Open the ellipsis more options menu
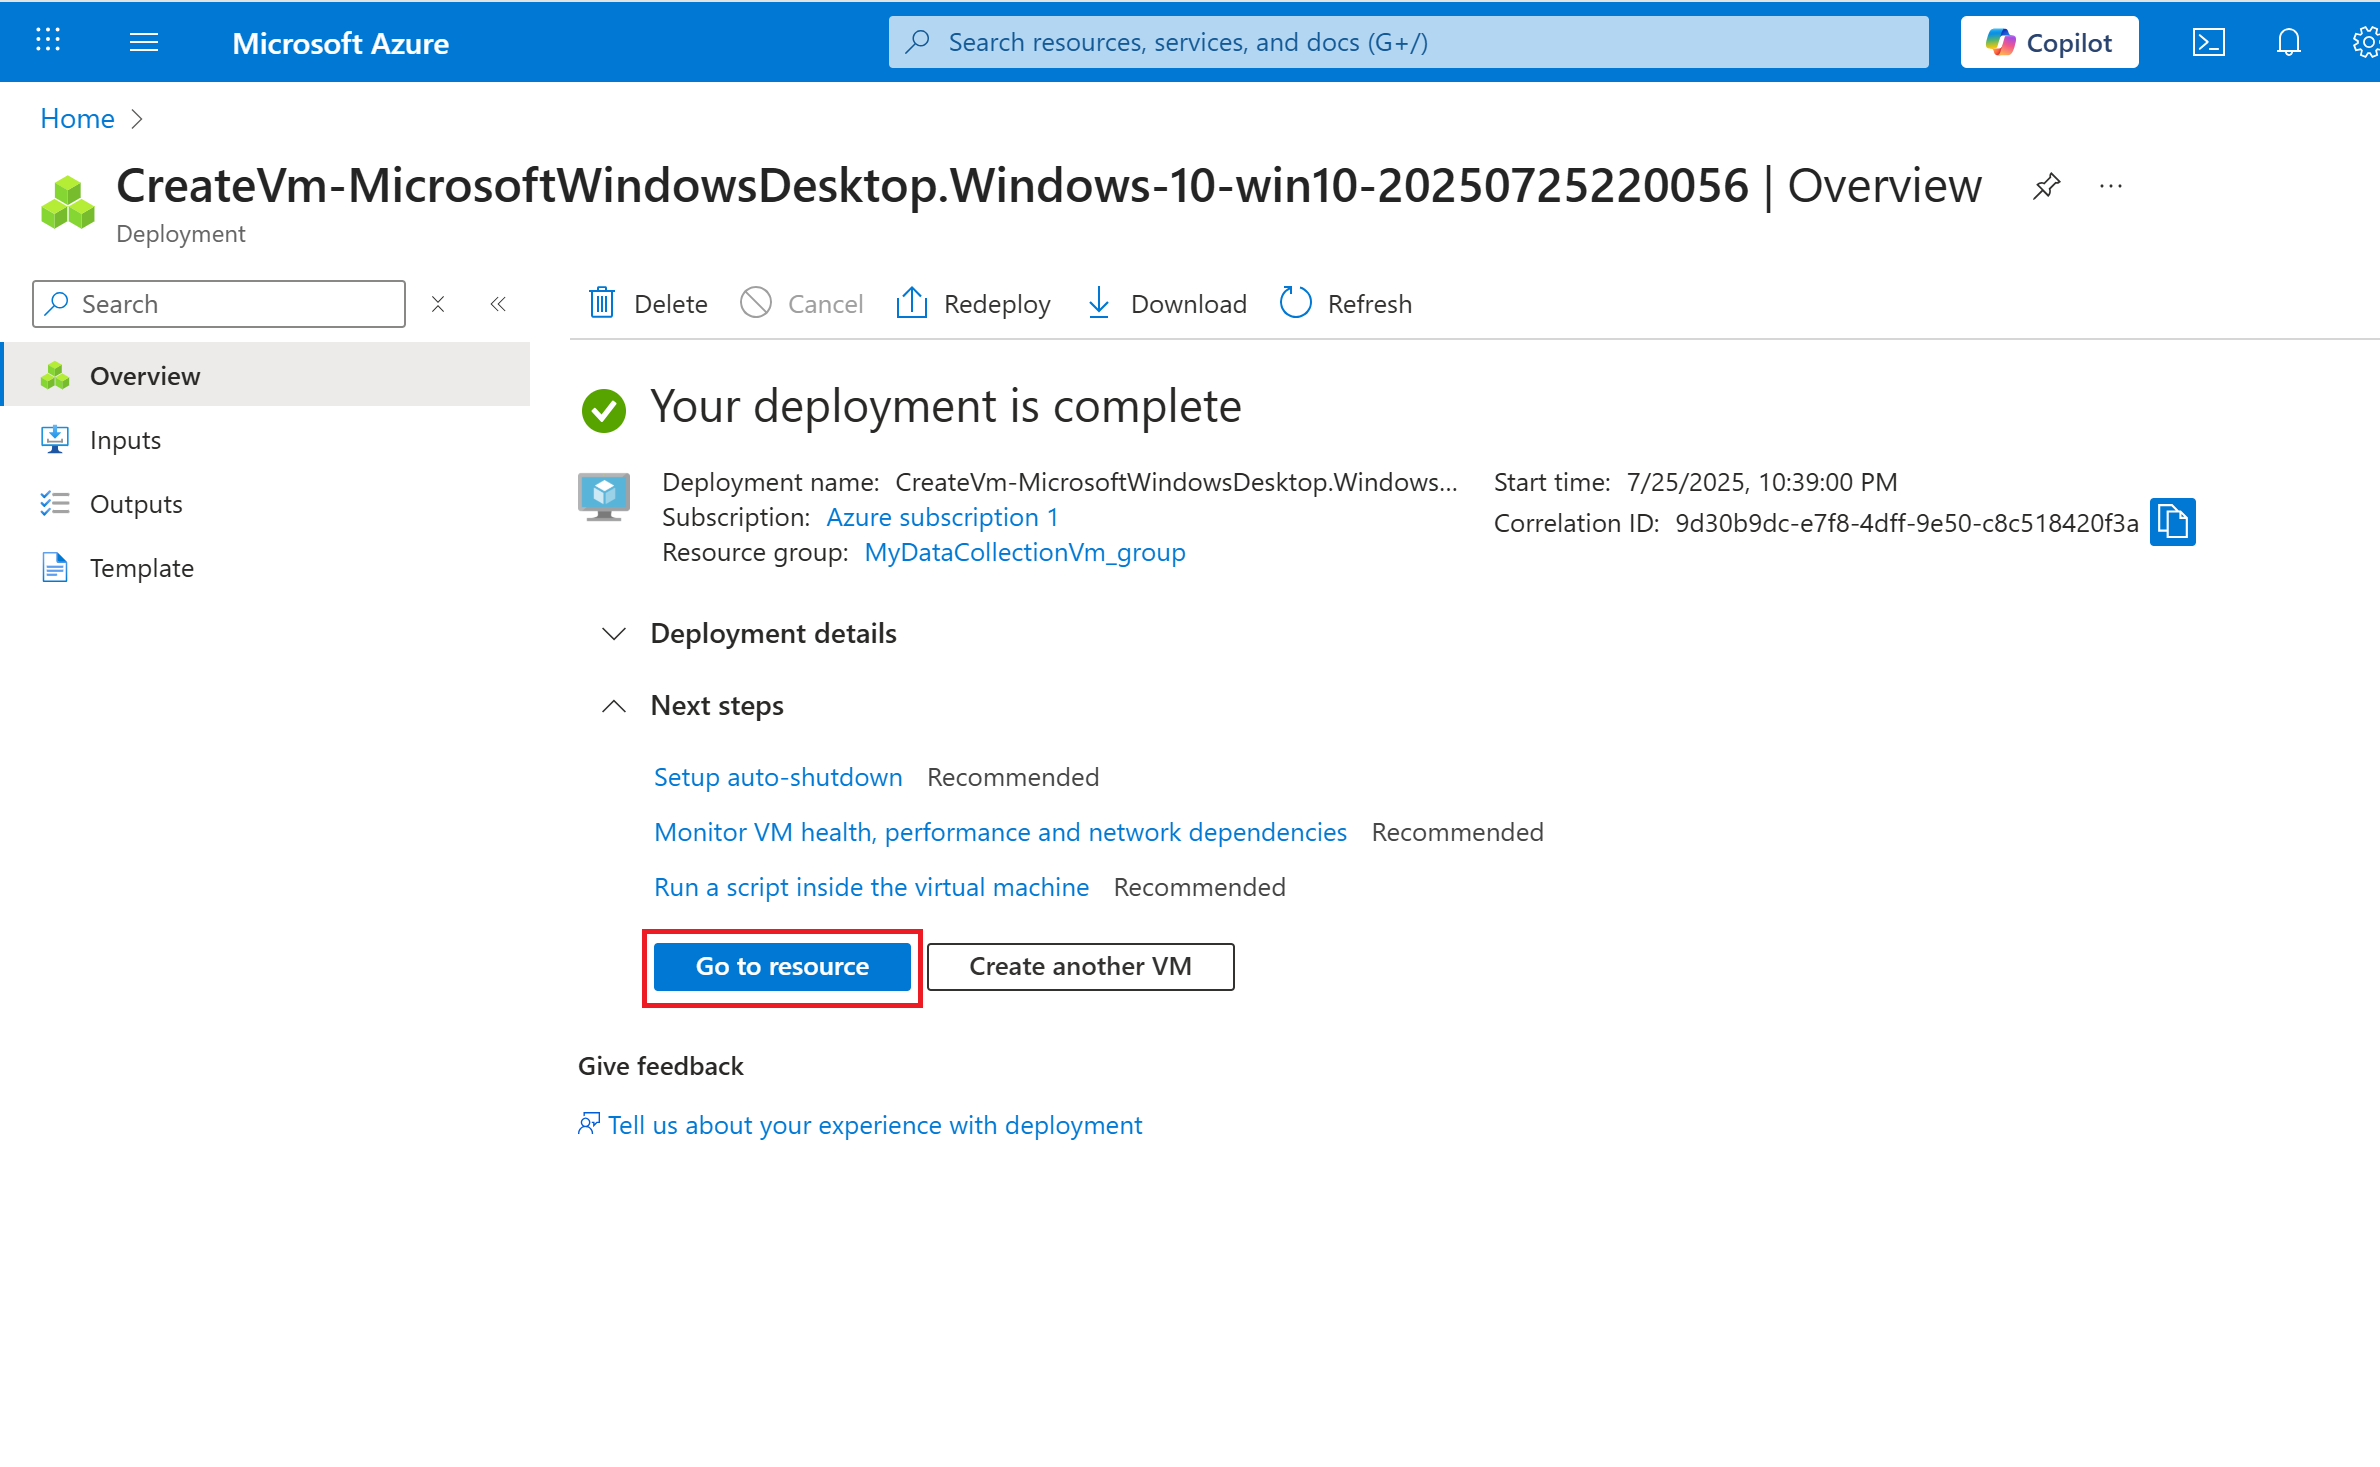Viewport: 2380px width, 1467px height. [2111, 186]
